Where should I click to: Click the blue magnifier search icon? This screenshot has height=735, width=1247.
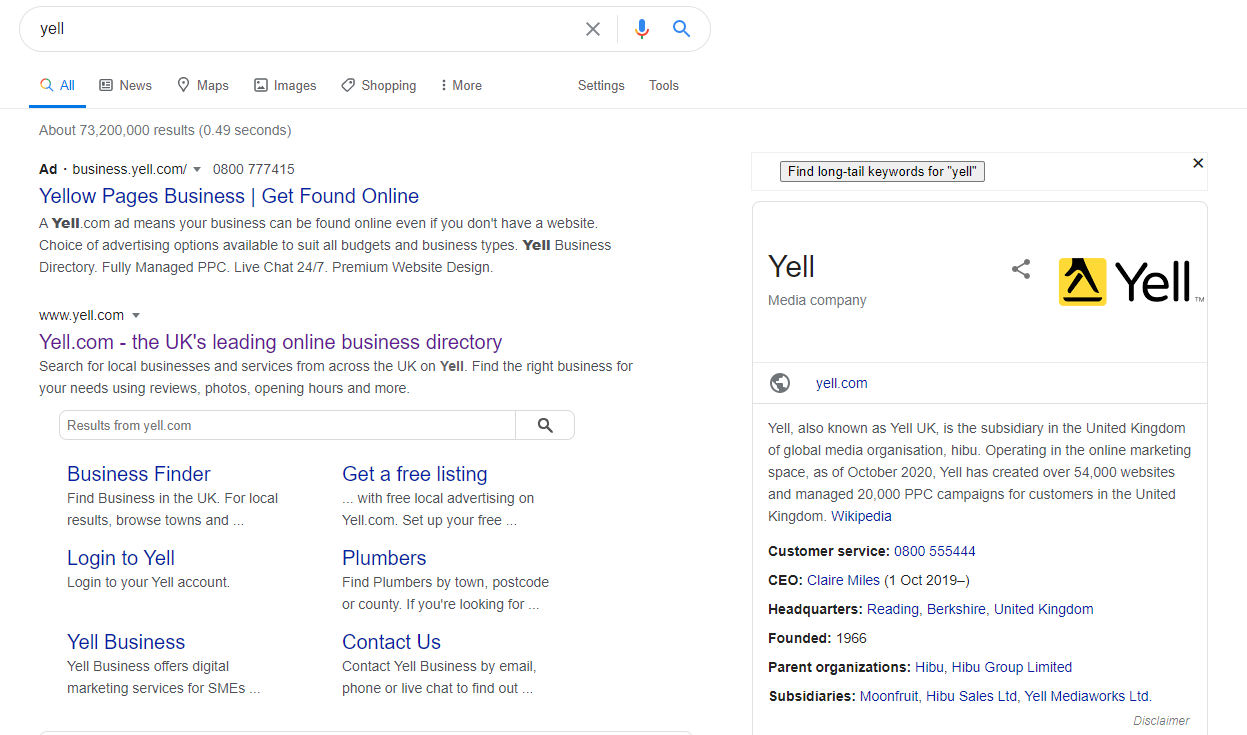682,29
